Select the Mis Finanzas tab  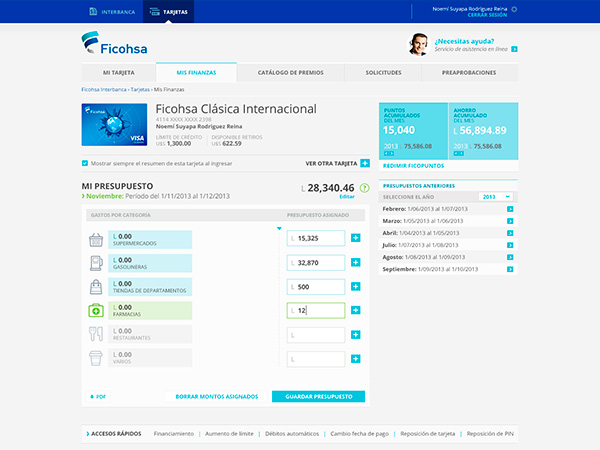coord(196,72)
